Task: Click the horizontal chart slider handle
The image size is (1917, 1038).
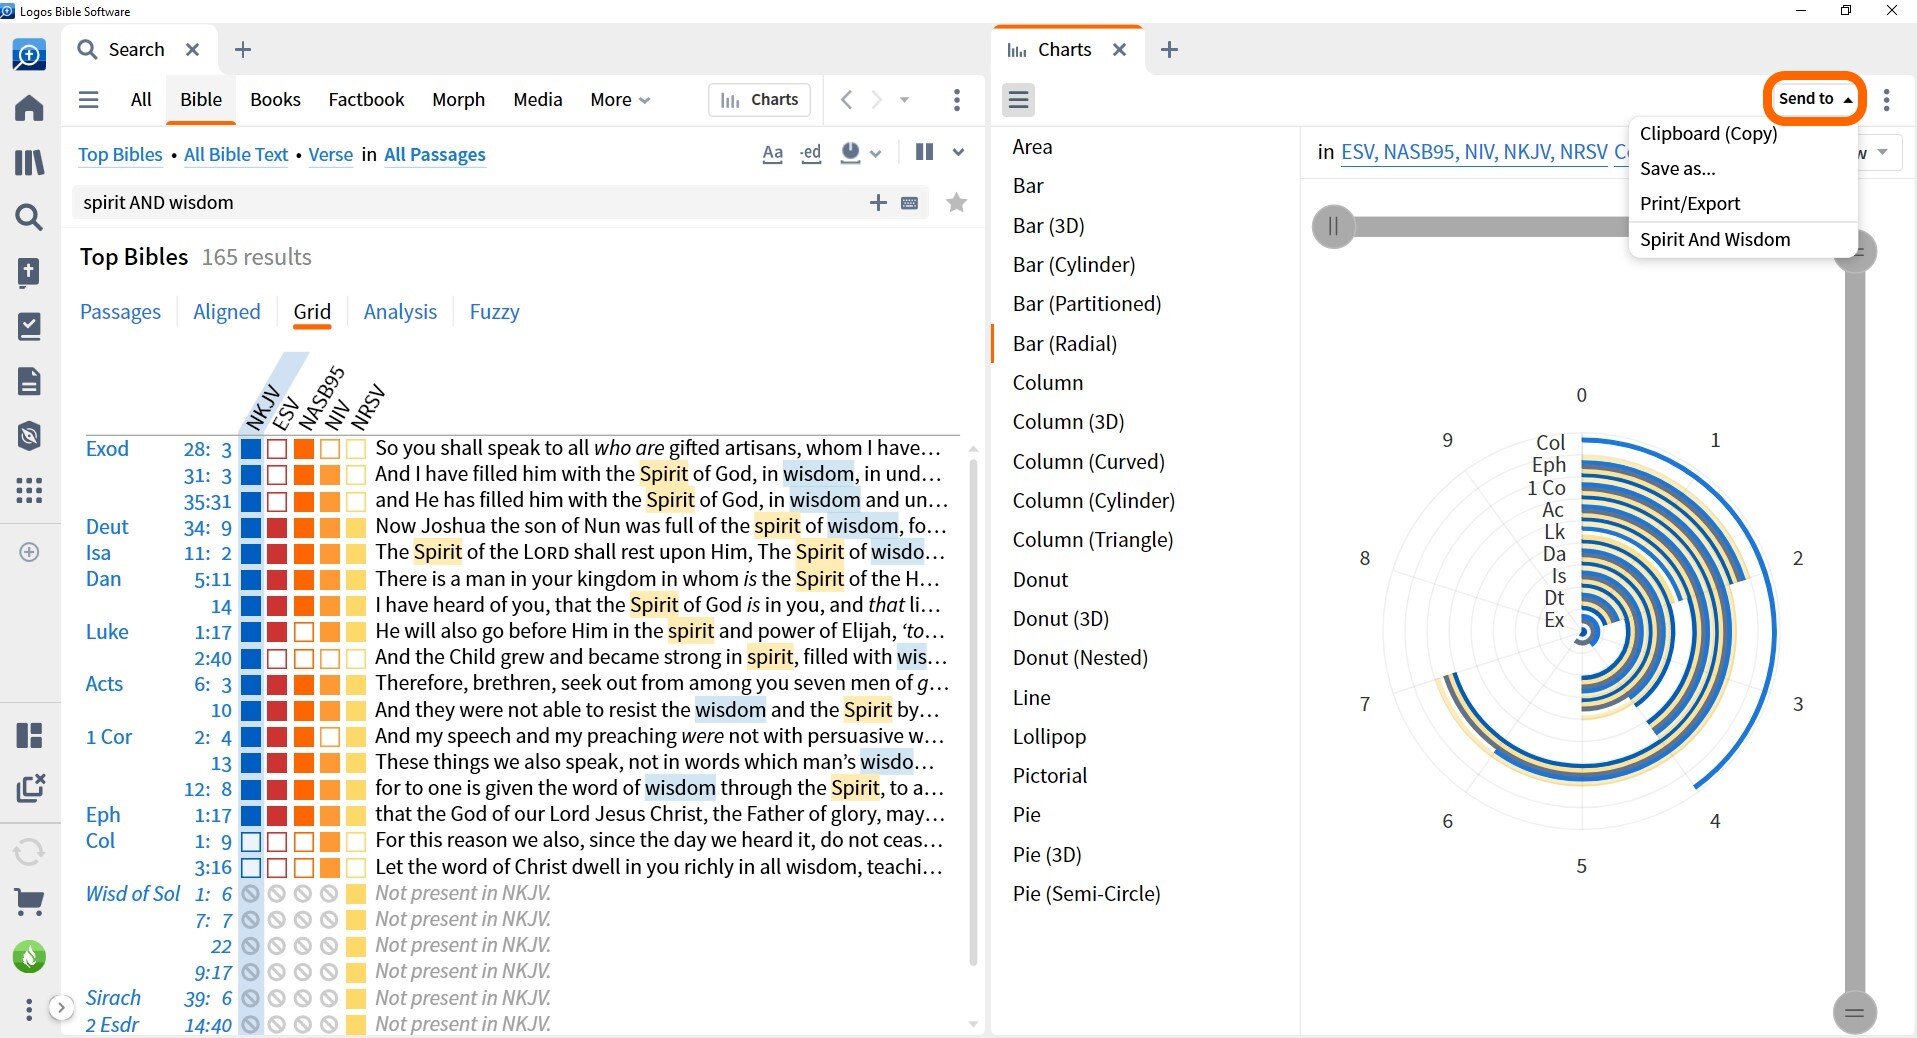Action: [x=1333, y=227]
